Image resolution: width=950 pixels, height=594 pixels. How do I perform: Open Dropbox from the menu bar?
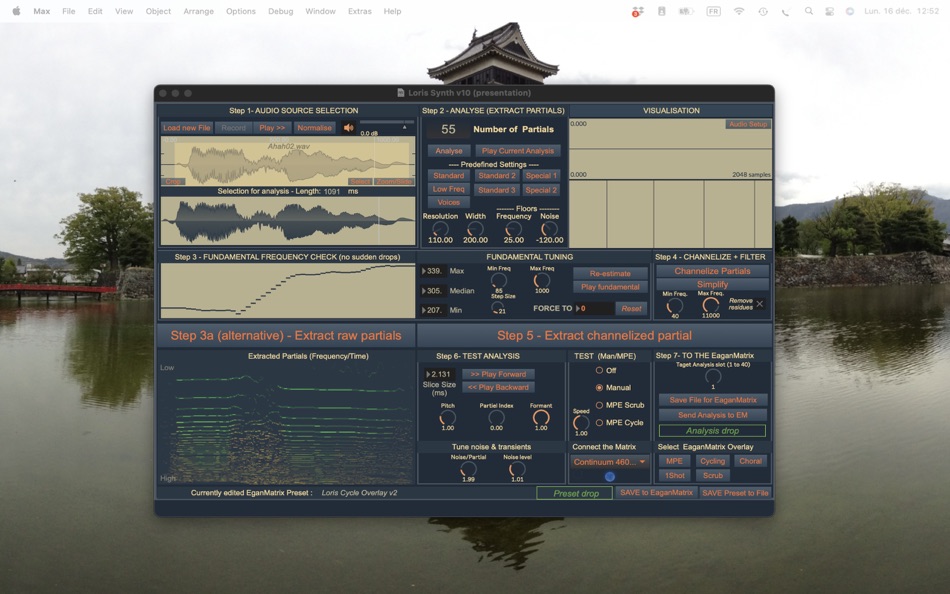coord(637,11)
